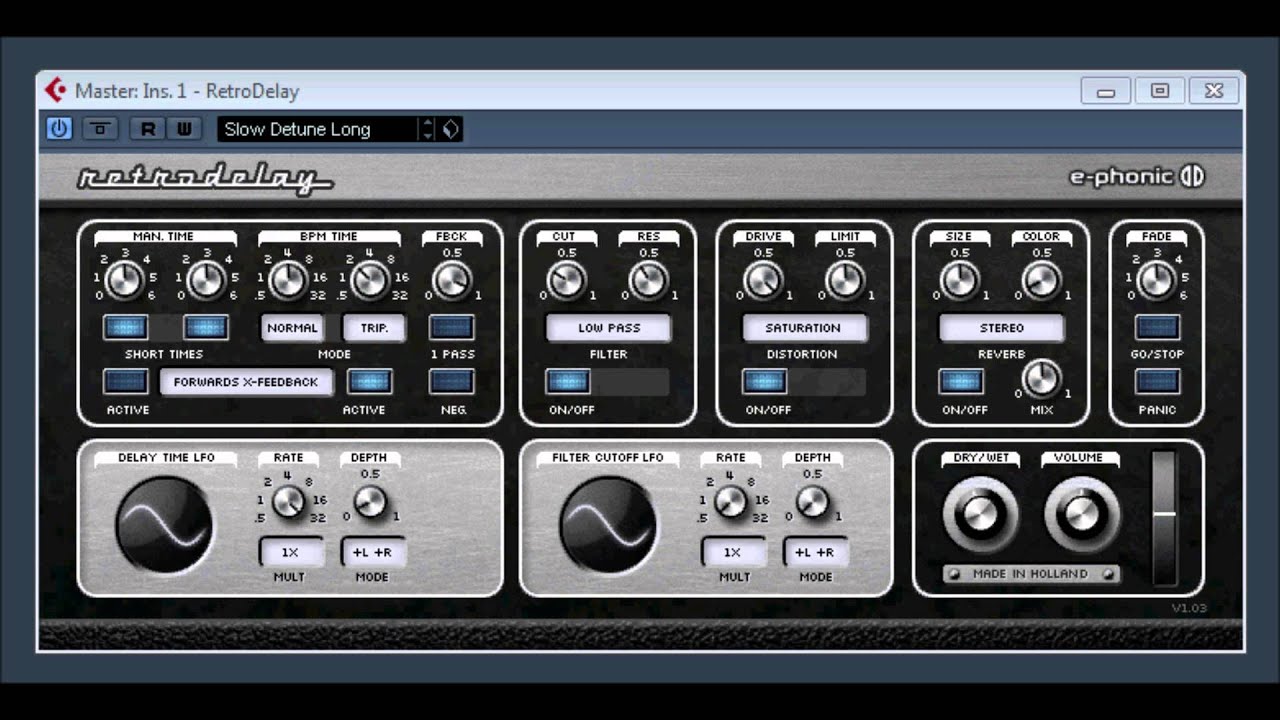Click the second BPM TIME knob
The width and height of the screenshot is (1280, 720).
click(370, 281)
